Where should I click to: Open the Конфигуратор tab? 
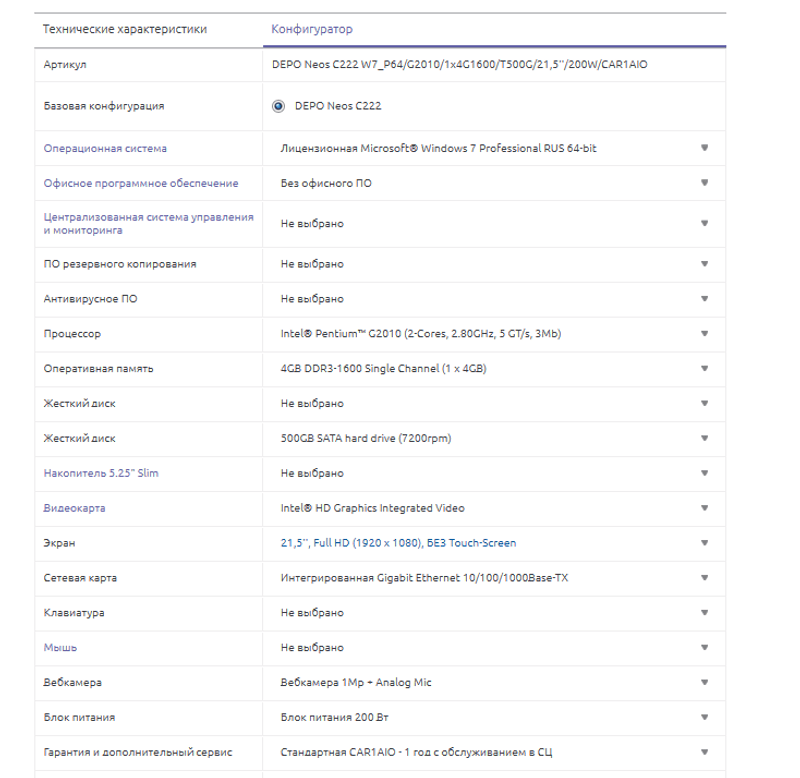click(312, 29)
